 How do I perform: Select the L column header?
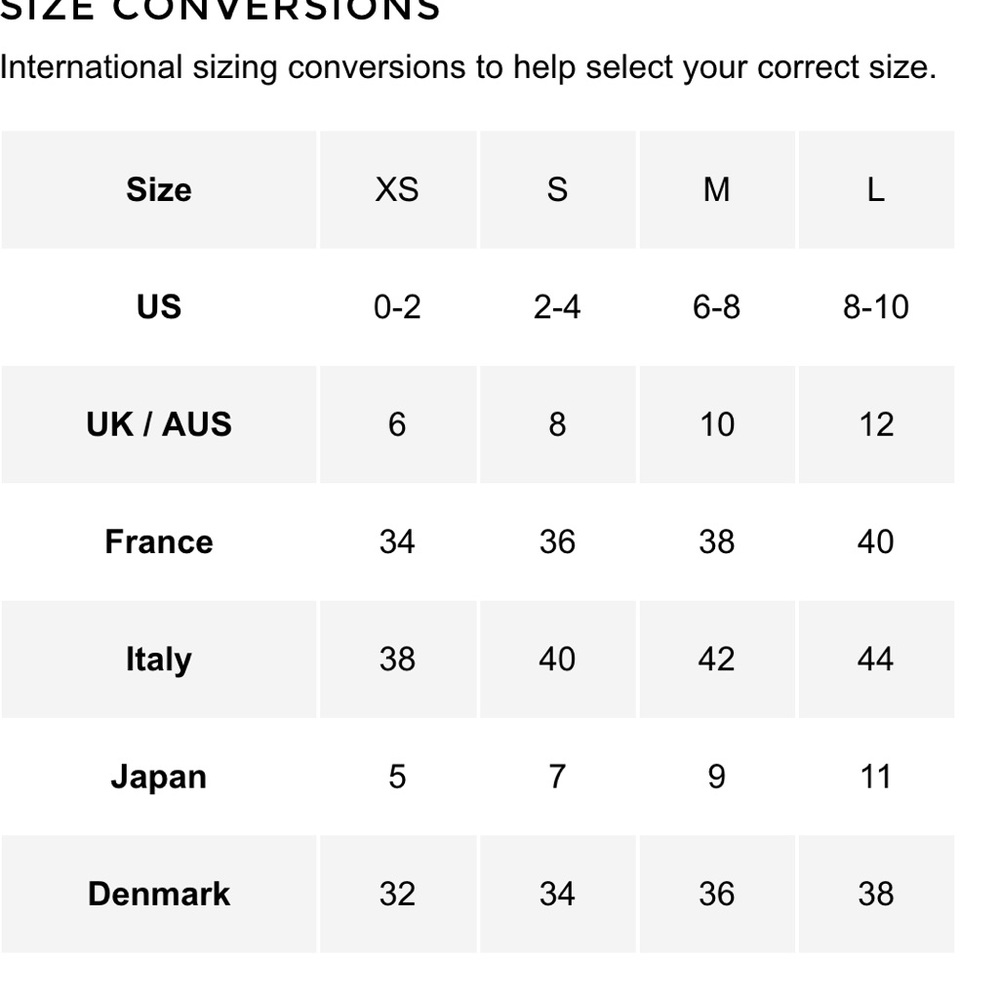tap(876, 189)
